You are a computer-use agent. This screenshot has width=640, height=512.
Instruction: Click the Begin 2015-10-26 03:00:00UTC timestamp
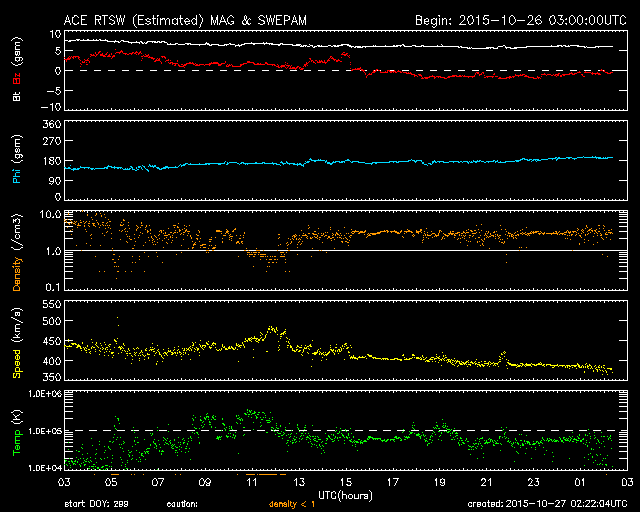tap(521, 20)
